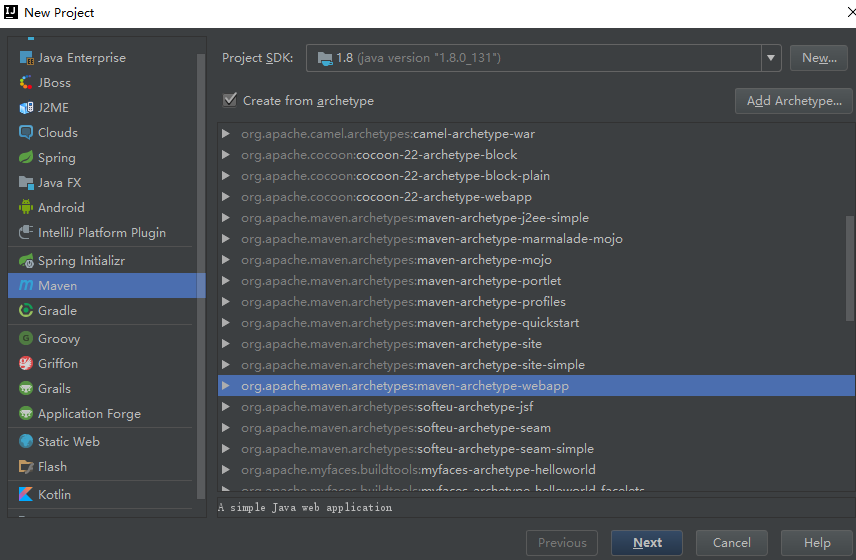Click the New... SDK button

coord(819,58)
